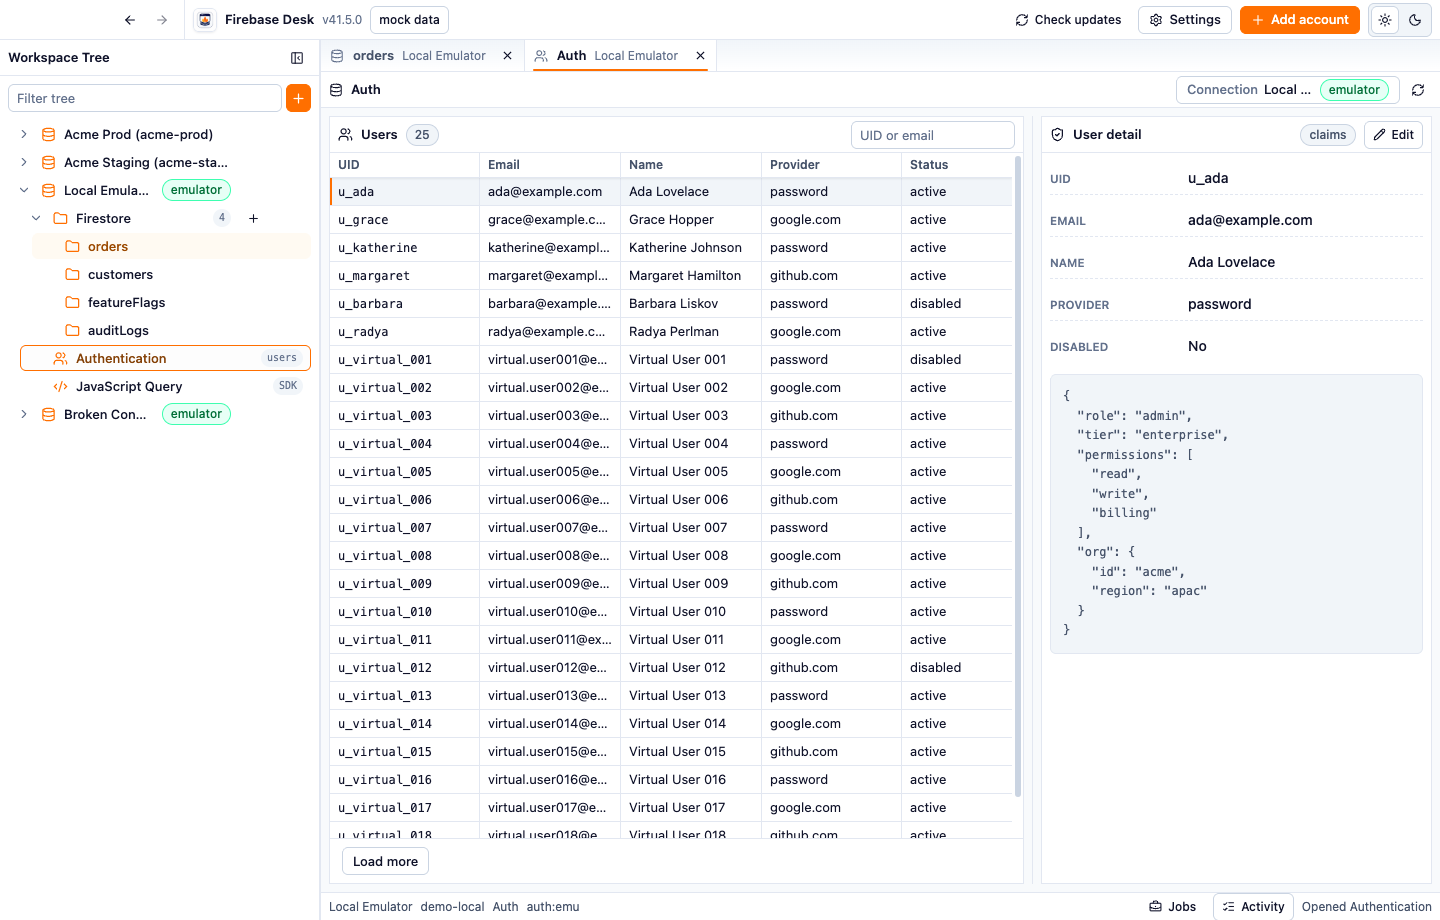Click Load more users button
This screenshot has width=1440, height=920.
click(x=386, y=862)
